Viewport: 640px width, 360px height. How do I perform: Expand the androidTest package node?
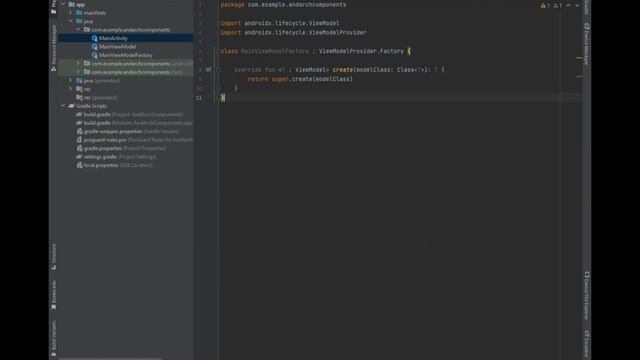tap(78, 64)
